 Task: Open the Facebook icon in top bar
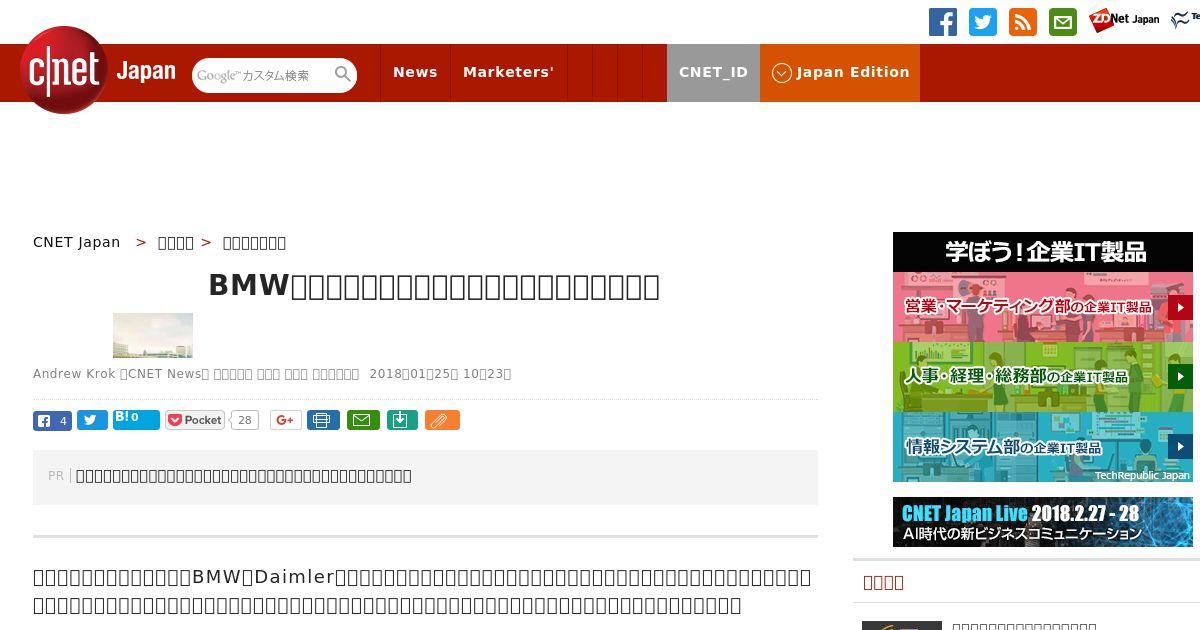[x=942, y=22]
